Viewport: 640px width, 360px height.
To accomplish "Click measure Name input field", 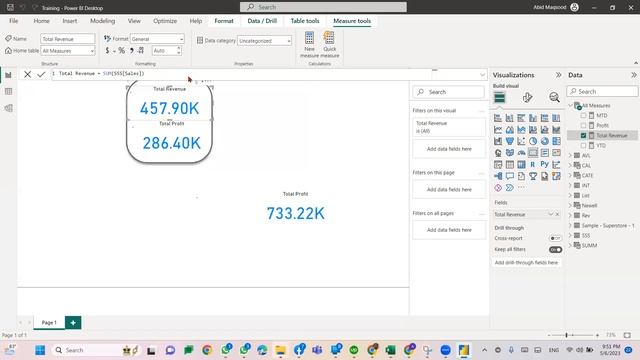I will coord(68,39).
